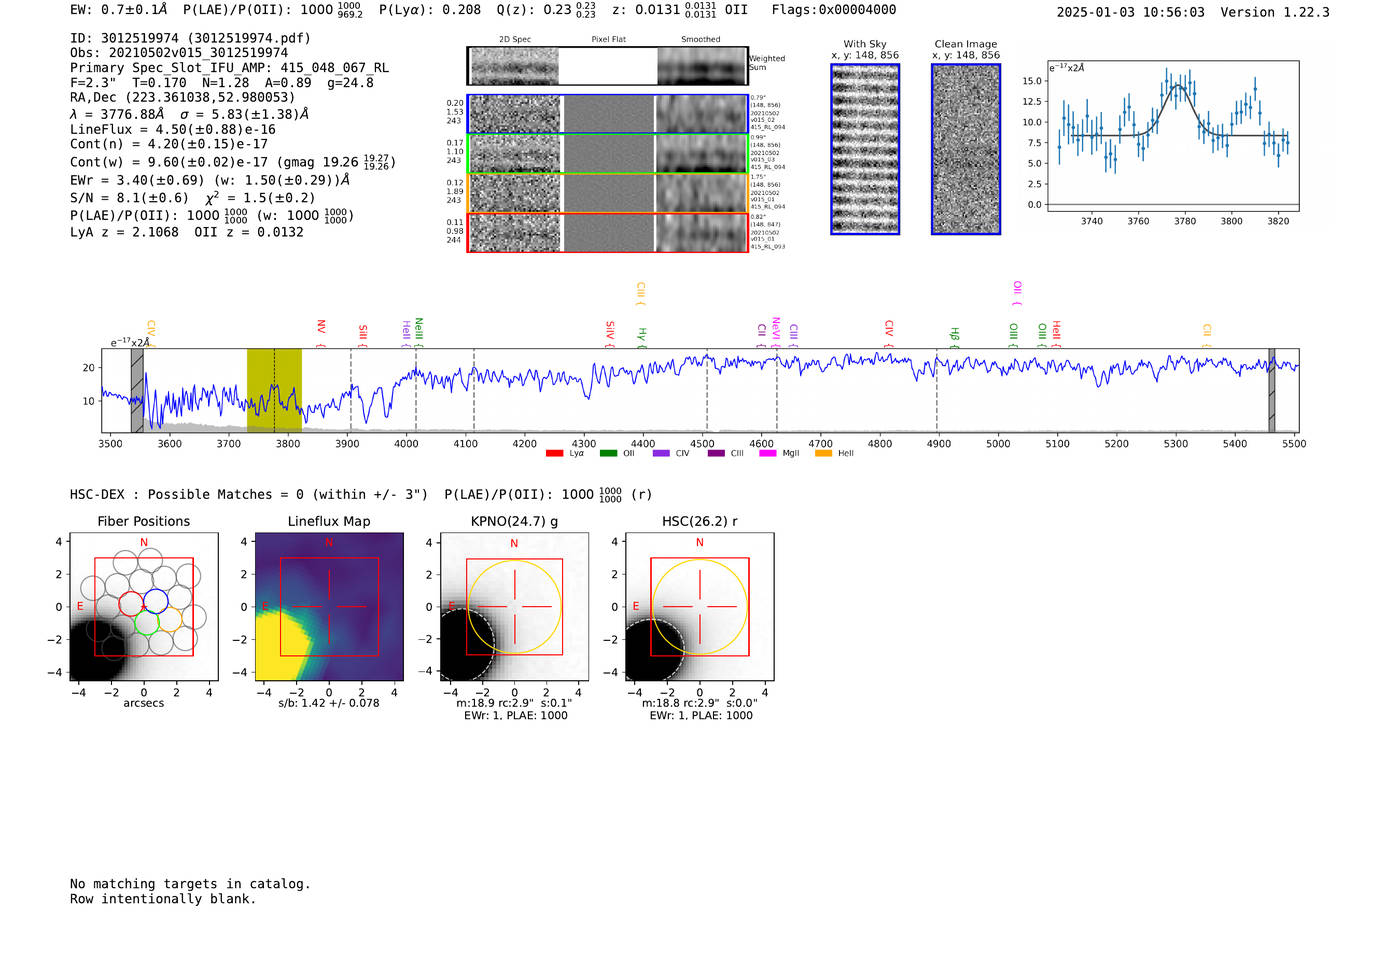Select the red fiber circle in Fiber Positions
This screenshot has width=1400, height=953.
[x=131, y=603]
